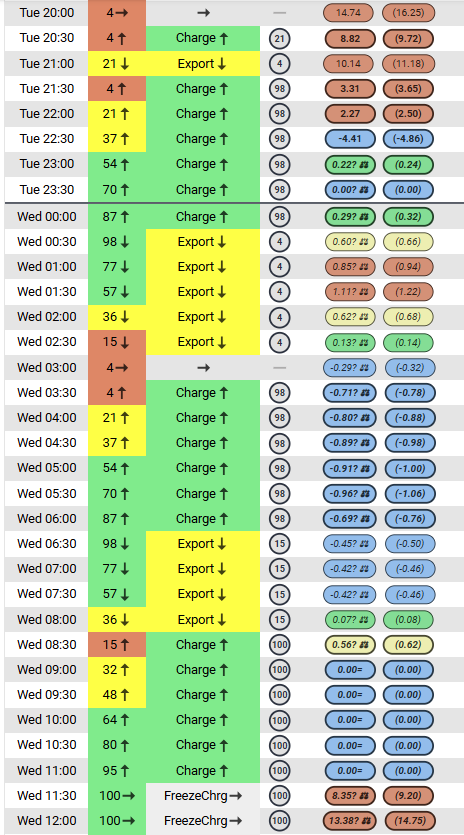The height and width of the screenshot is (835, 464).
Task: Select the Wed 06:30 time cell
Action: (x=46, y=544)
